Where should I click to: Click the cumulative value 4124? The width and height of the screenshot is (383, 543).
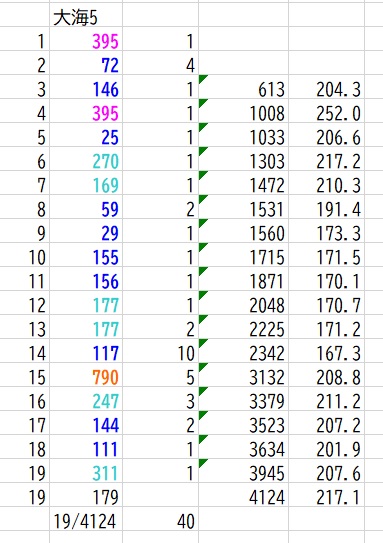pos(267,498)
